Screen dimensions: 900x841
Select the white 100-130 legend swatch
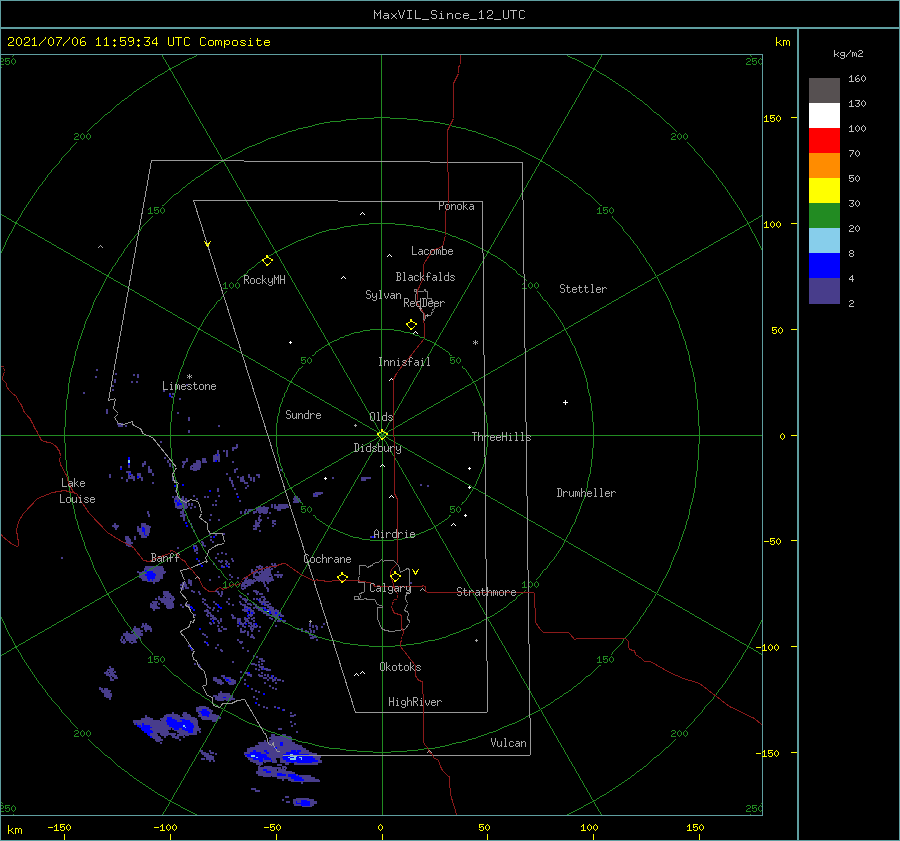coord(824,116)
